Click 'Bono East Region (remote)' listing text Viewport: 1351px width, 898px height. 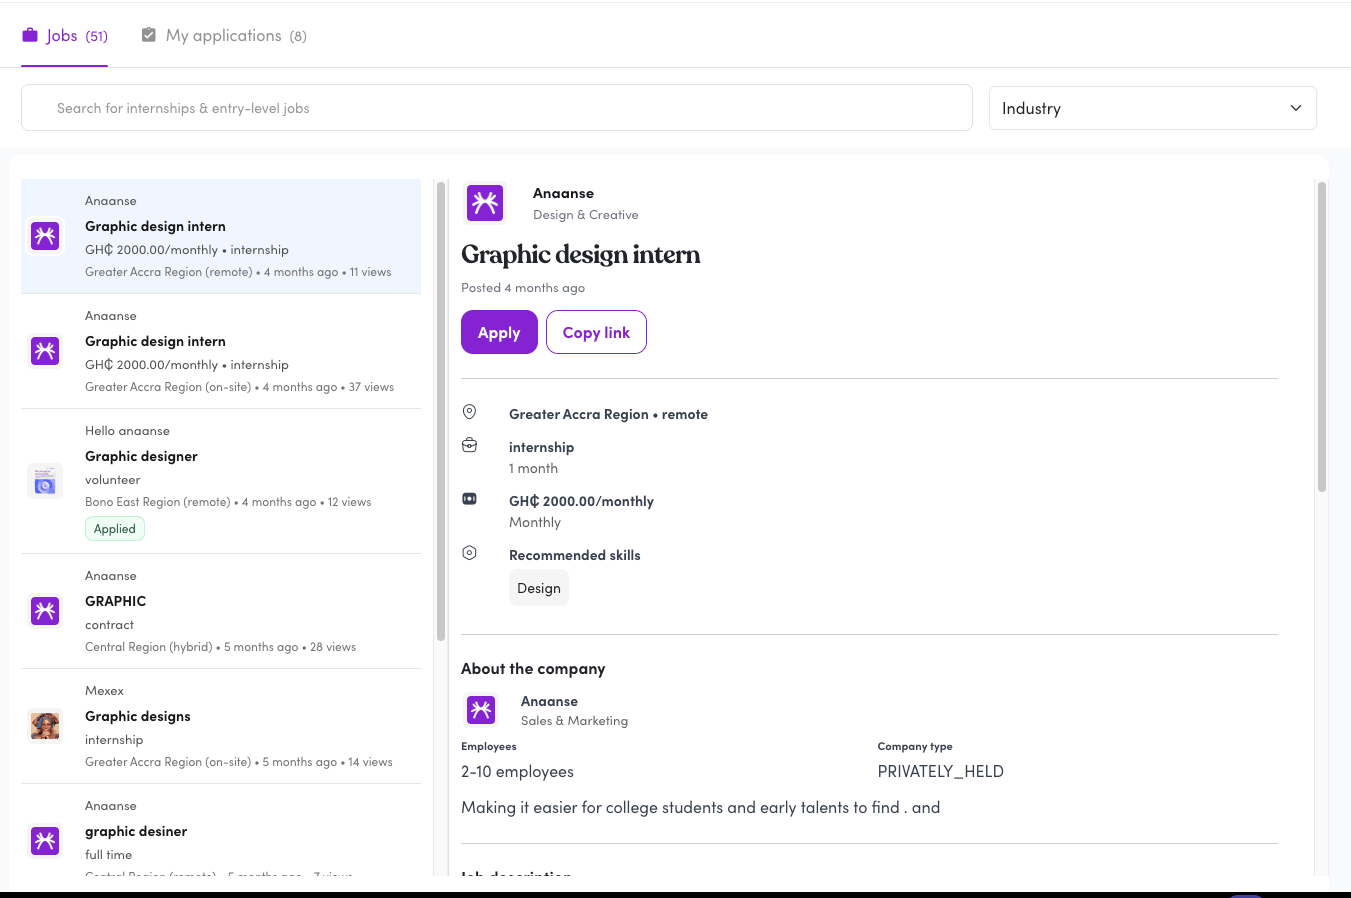158,502
